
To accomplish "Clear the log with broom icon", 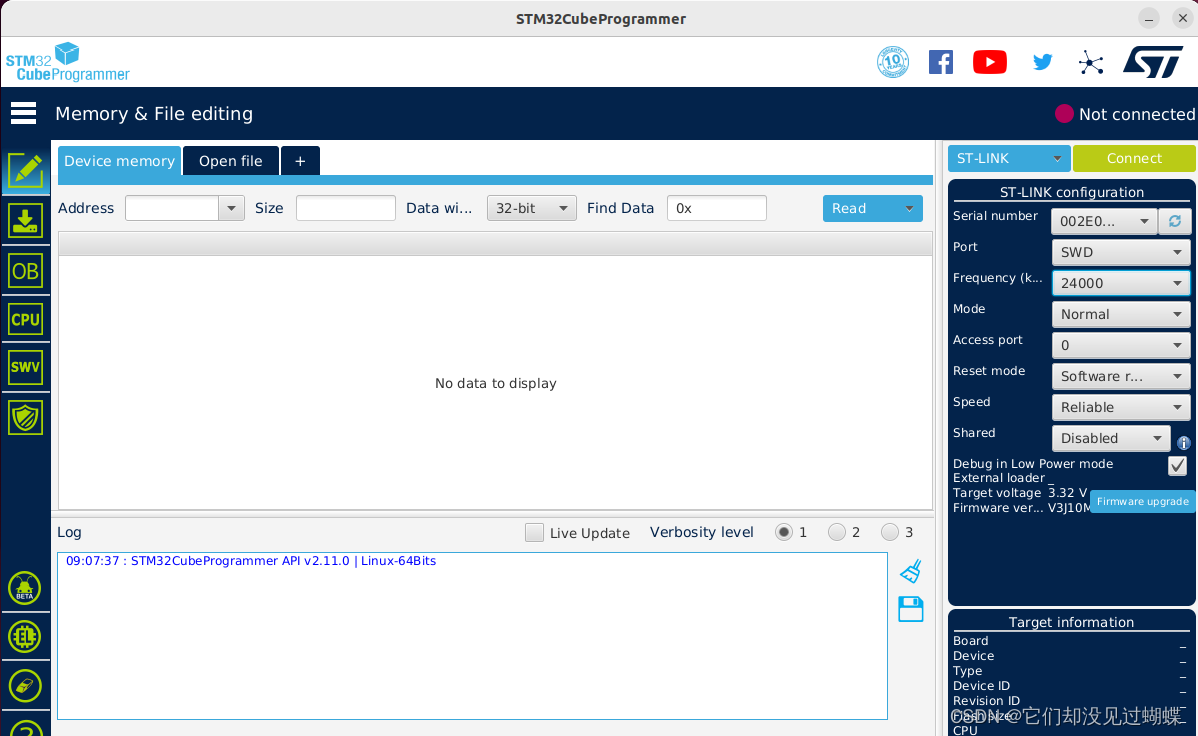I will click(911, 571).
